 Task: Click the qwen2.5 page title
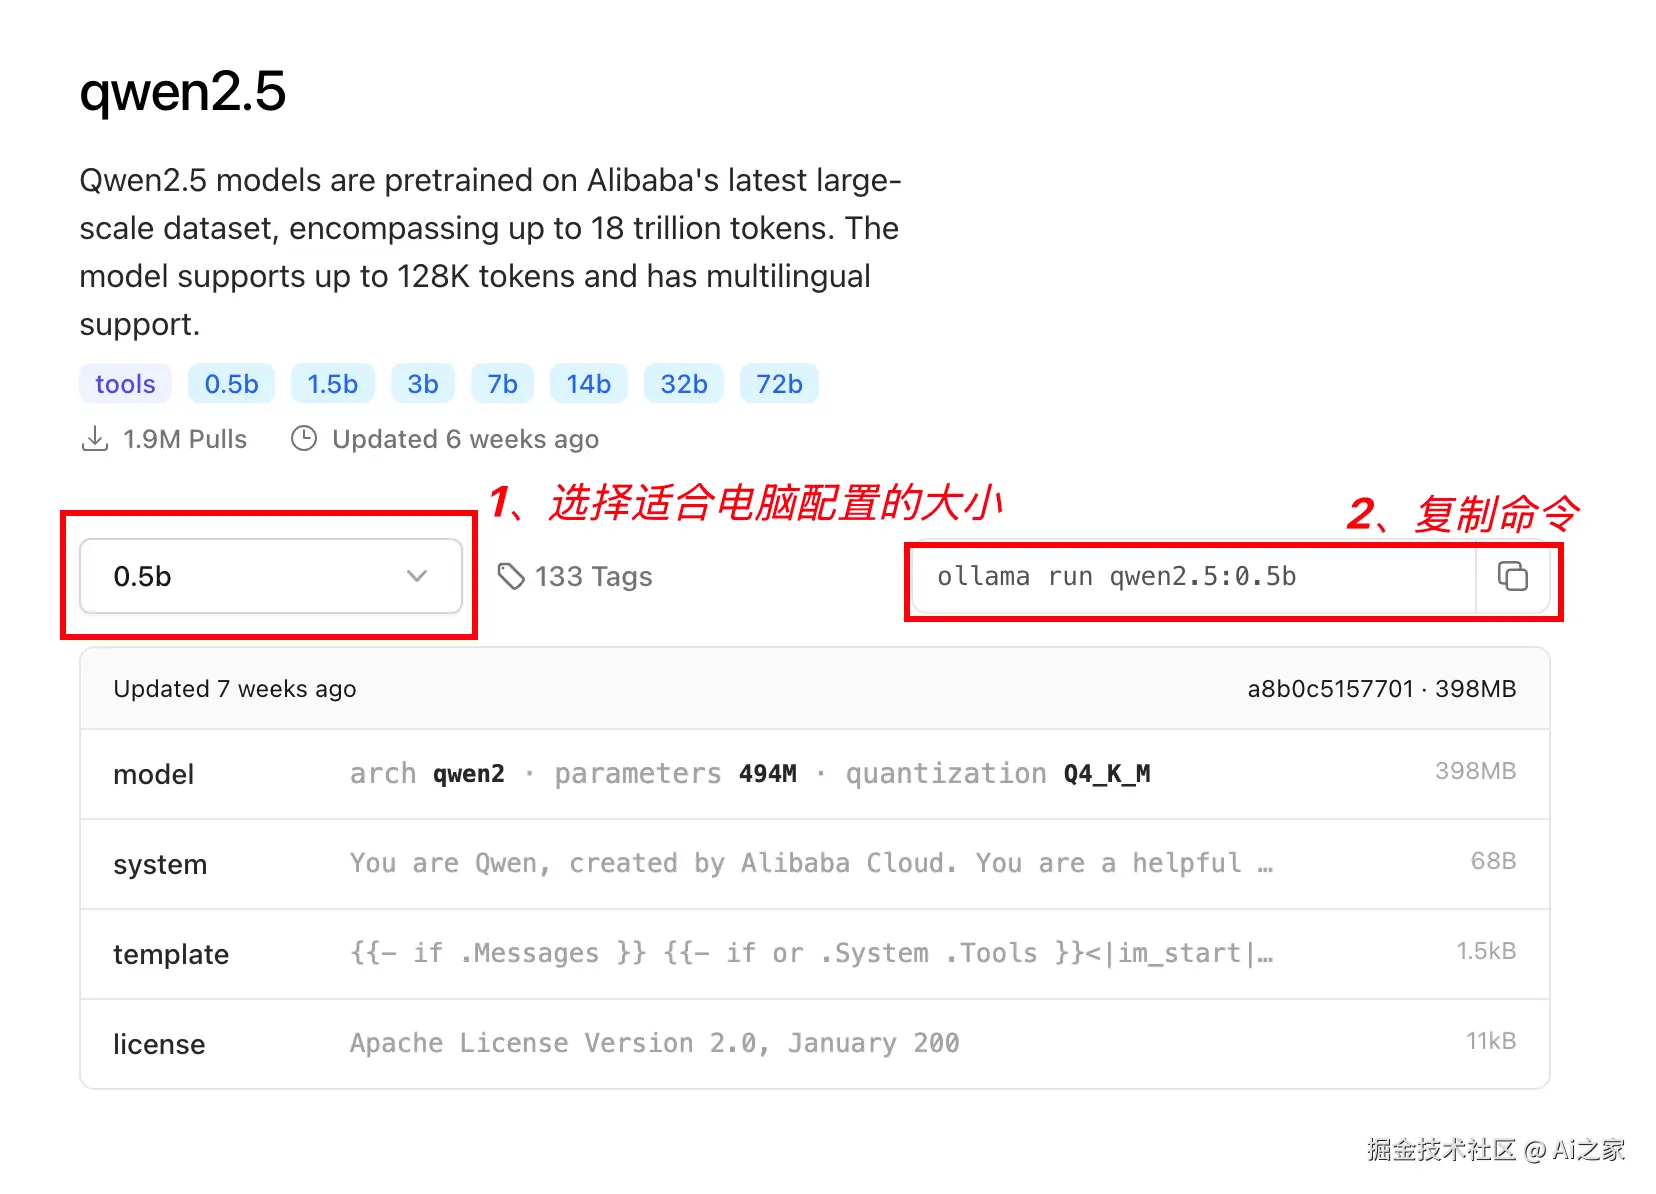point(183,92)
